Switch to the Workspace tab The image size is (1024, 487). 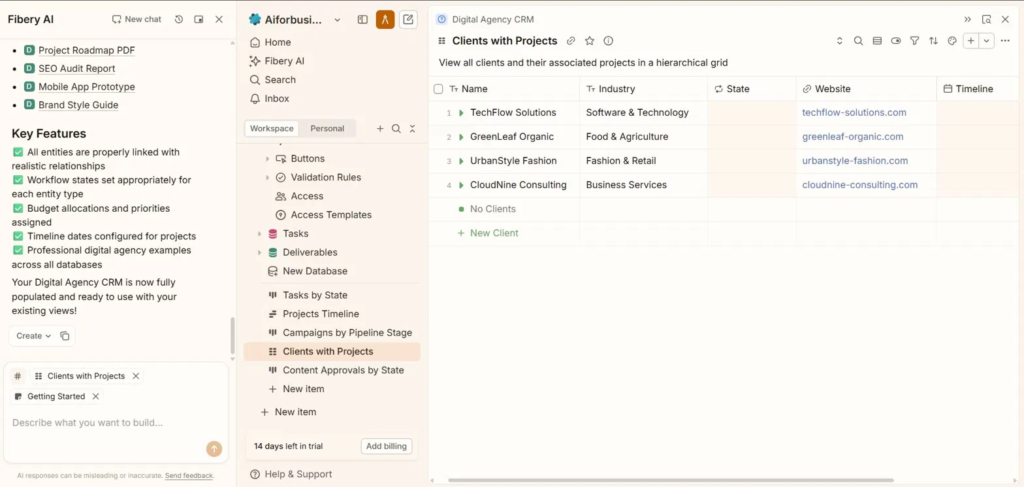(272, 129)
